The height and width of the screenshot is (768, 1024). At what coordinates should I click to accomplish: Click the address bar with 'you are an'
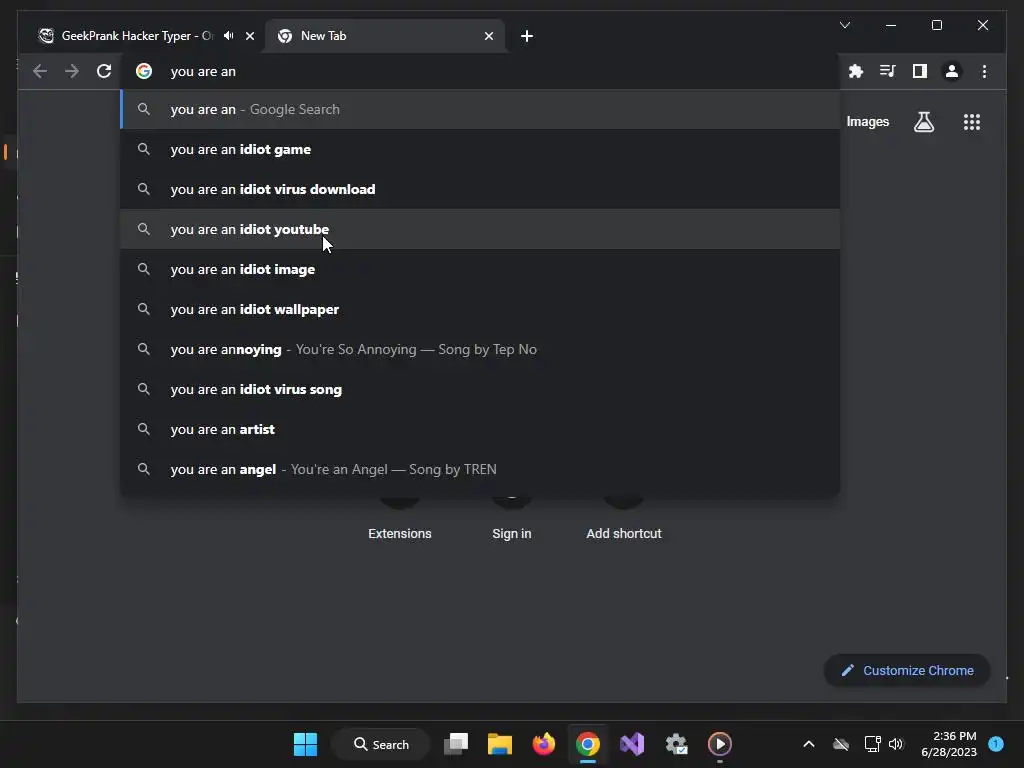(480, 71)
